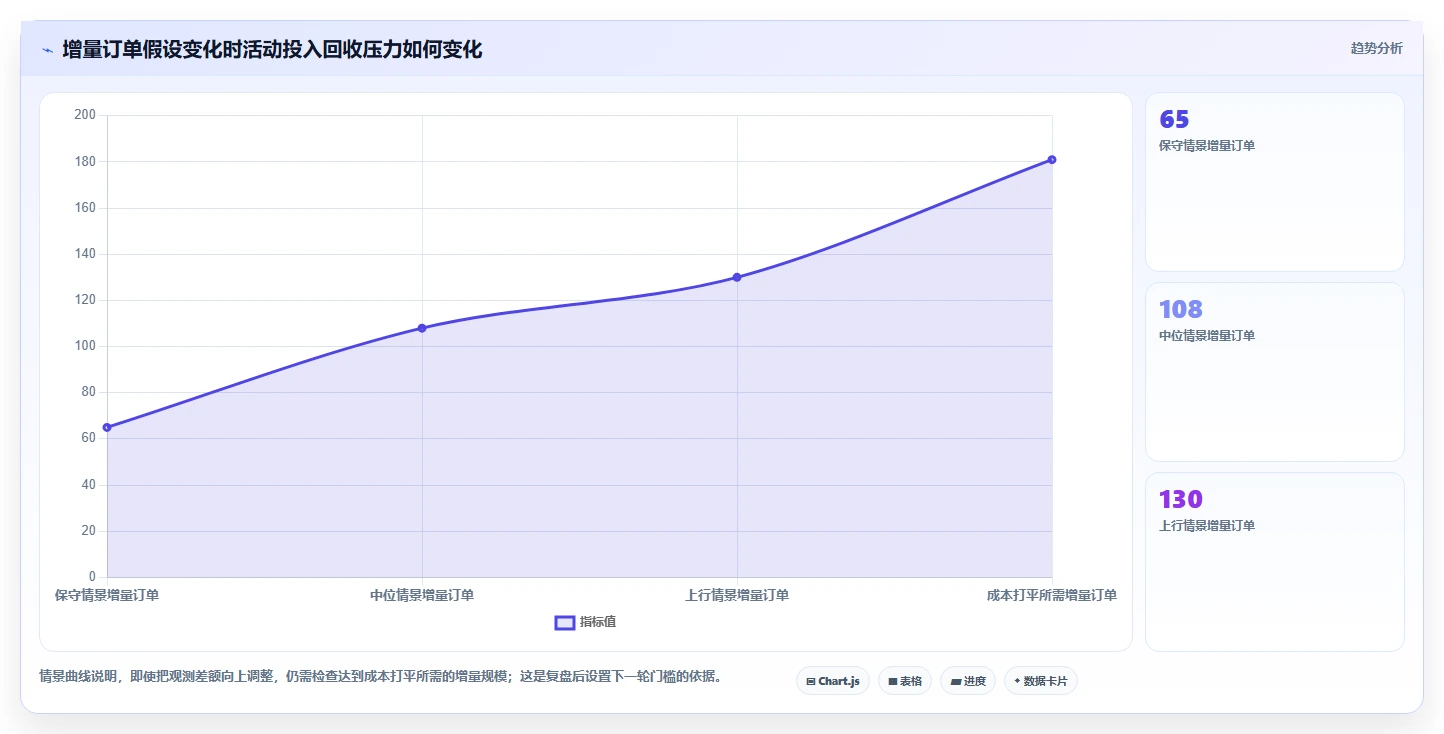Select the 进度 tag
The image size is (1444, 734).
968,681
